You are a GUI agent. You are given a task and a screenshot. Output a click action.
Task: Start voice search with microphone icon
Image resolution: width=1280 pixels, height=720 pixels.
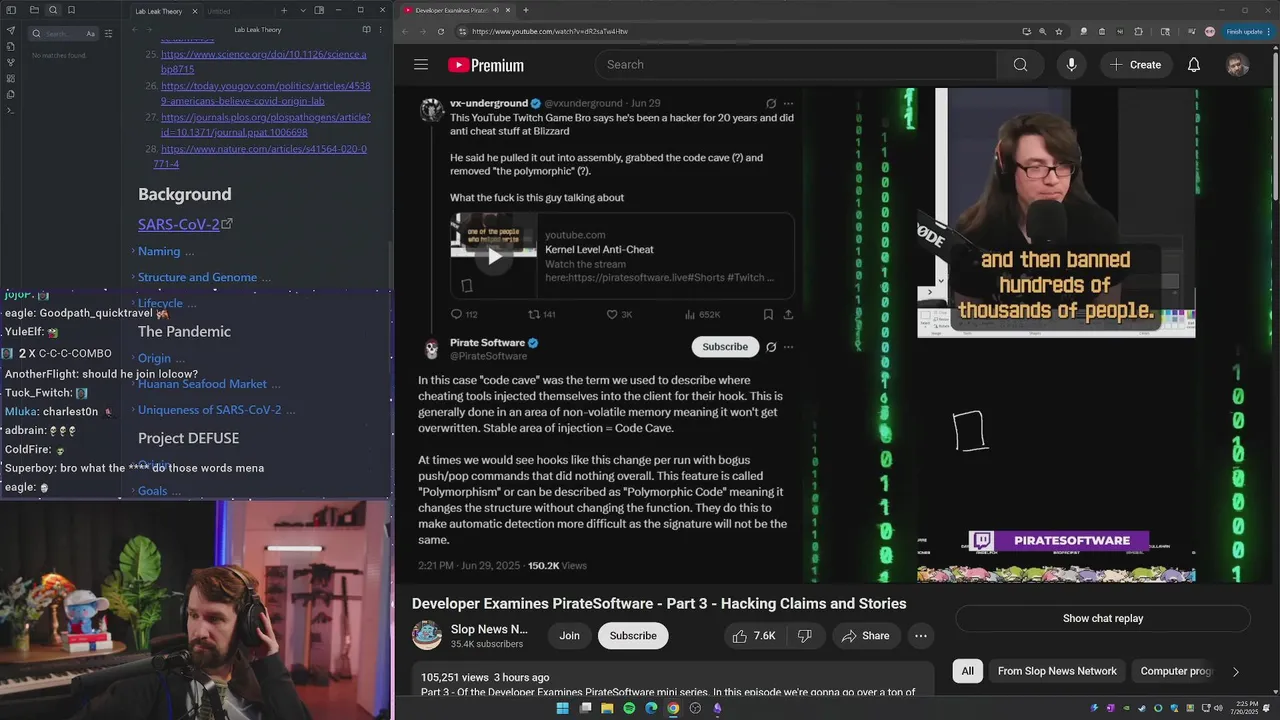pyautogui.click(x=1071, y=65)
